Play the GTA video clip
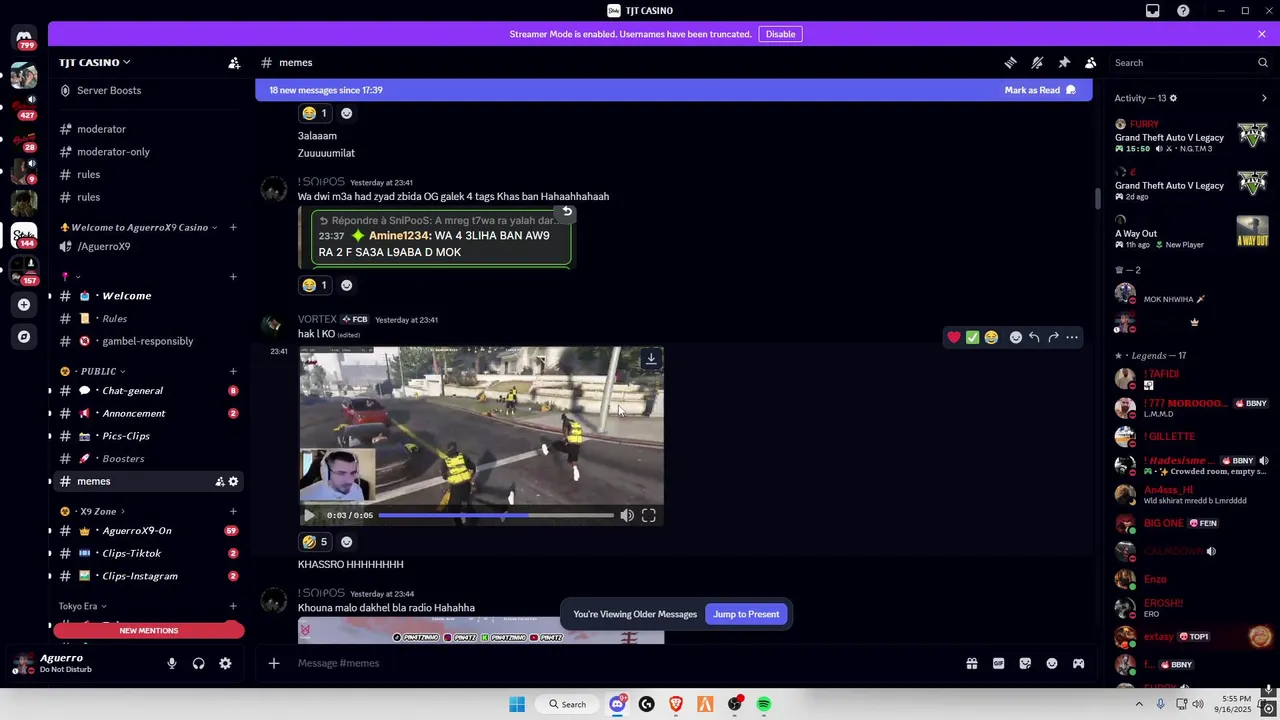 pyautogui.click(x=309, y=516)
